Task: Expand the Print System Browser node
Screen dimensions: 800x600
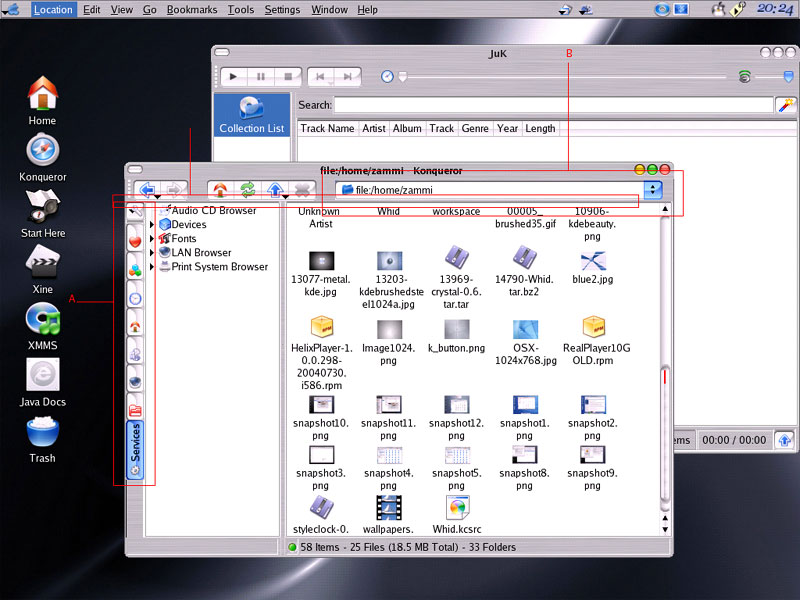Action: click(152, 266)
